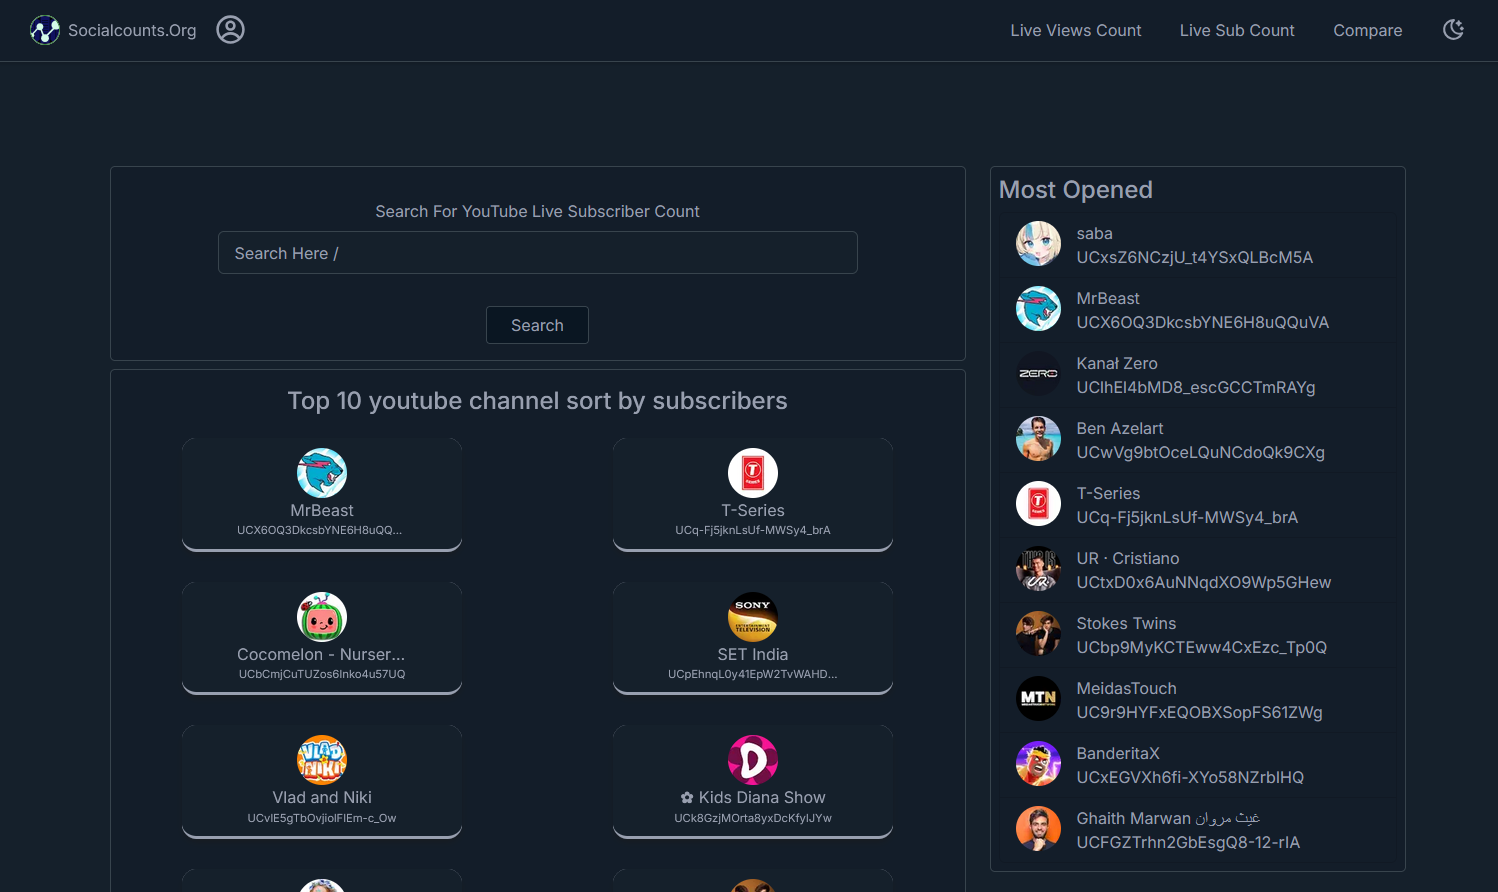Click channel ID UCk8GzjMOrta8yxDcKfylJYw
Screen dimensions: 1498x892
point(753,818)
